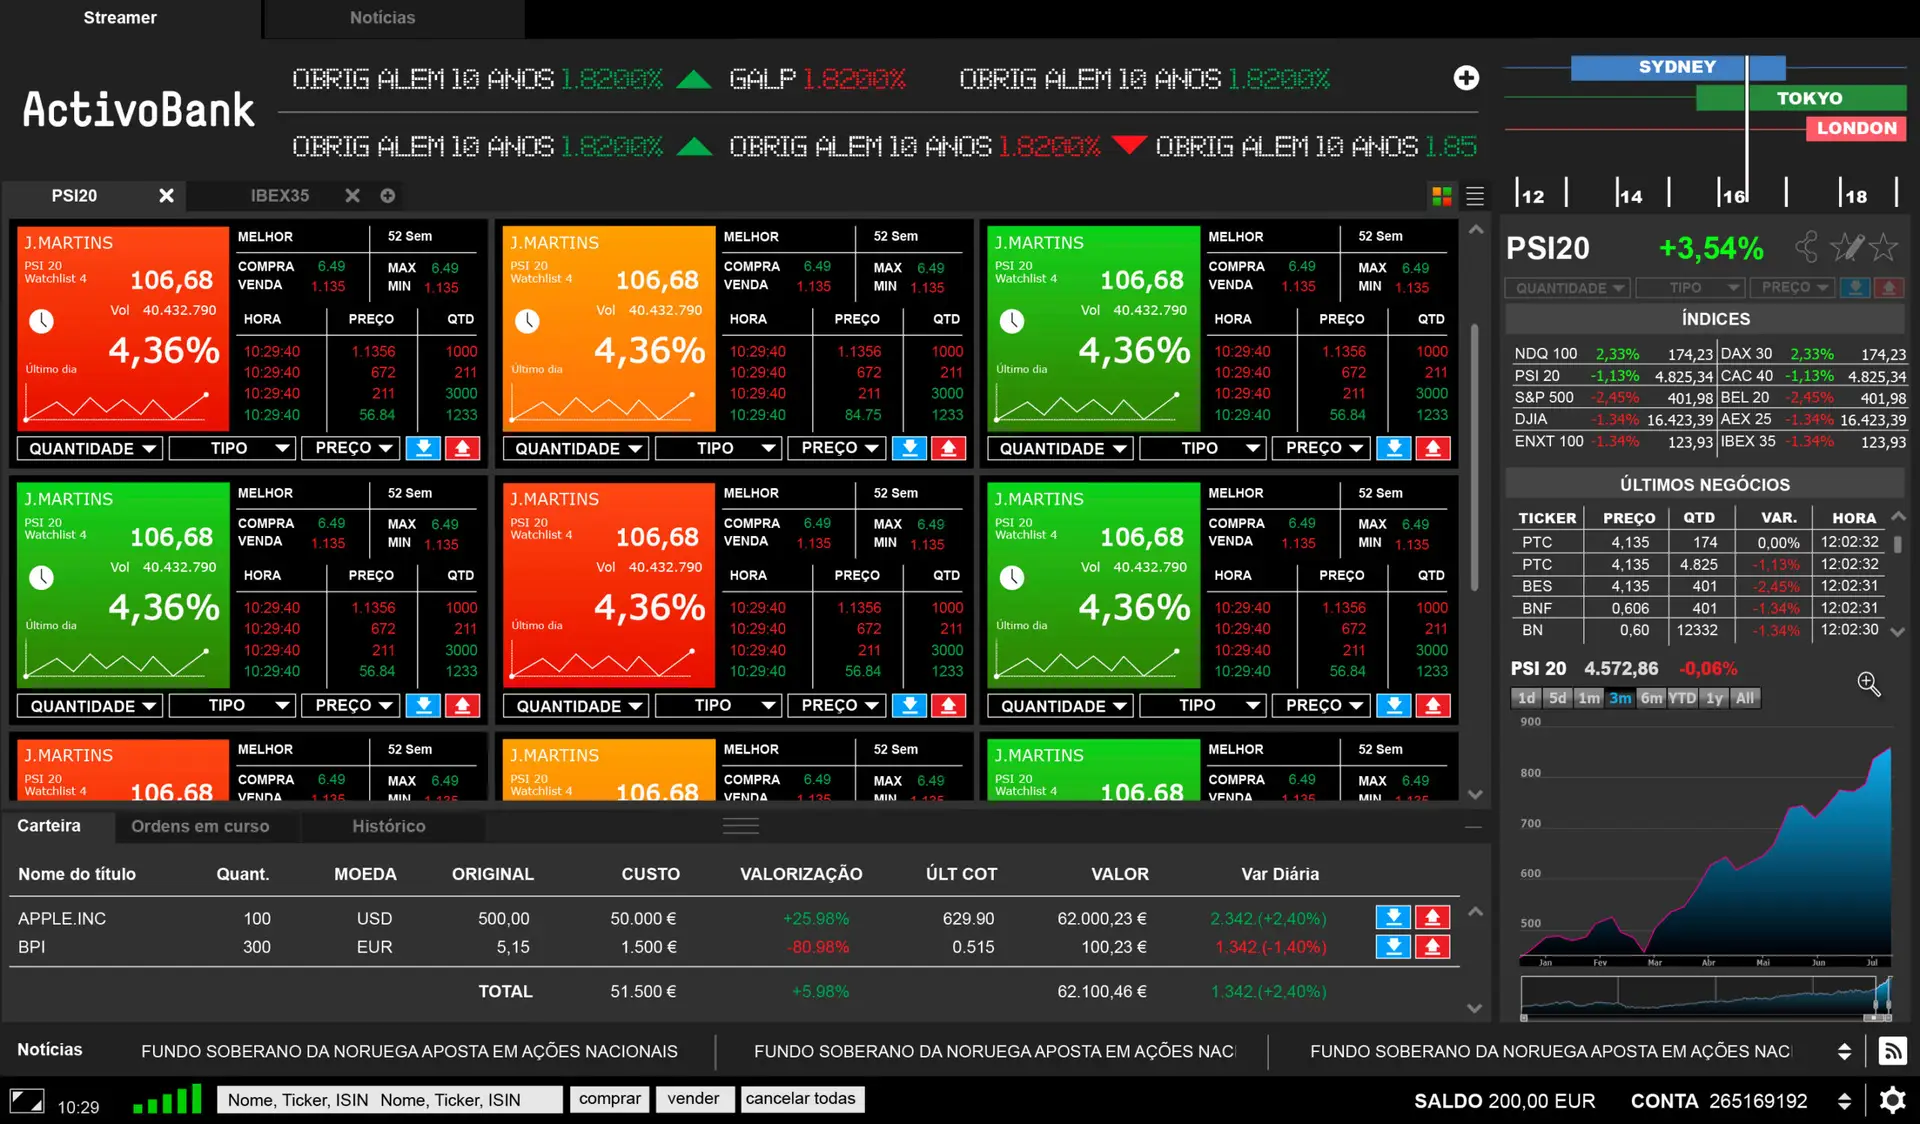1920x1124 pixels.
Task: Click the comprar button in bottom bar
Action: 609,1099
